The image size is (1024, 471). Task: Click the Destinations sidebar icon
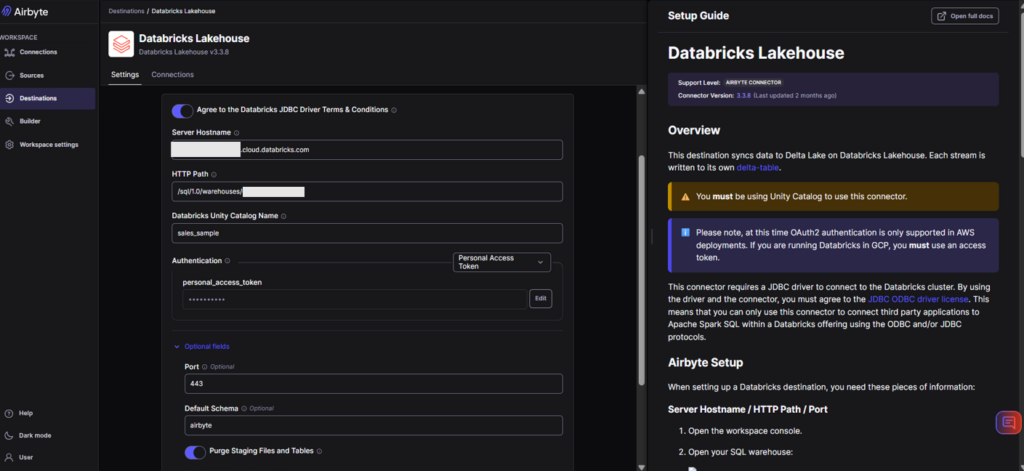click(9, 99)
